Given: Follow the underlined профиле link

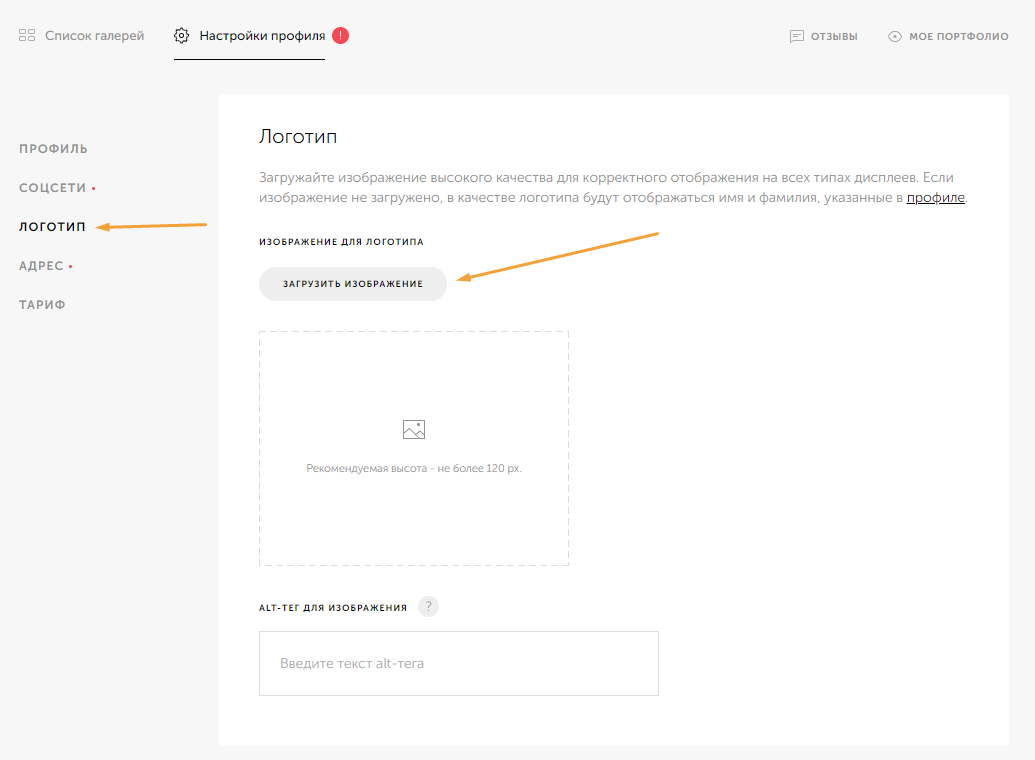Looking at the screenshot, I should [x=935, y=198].
